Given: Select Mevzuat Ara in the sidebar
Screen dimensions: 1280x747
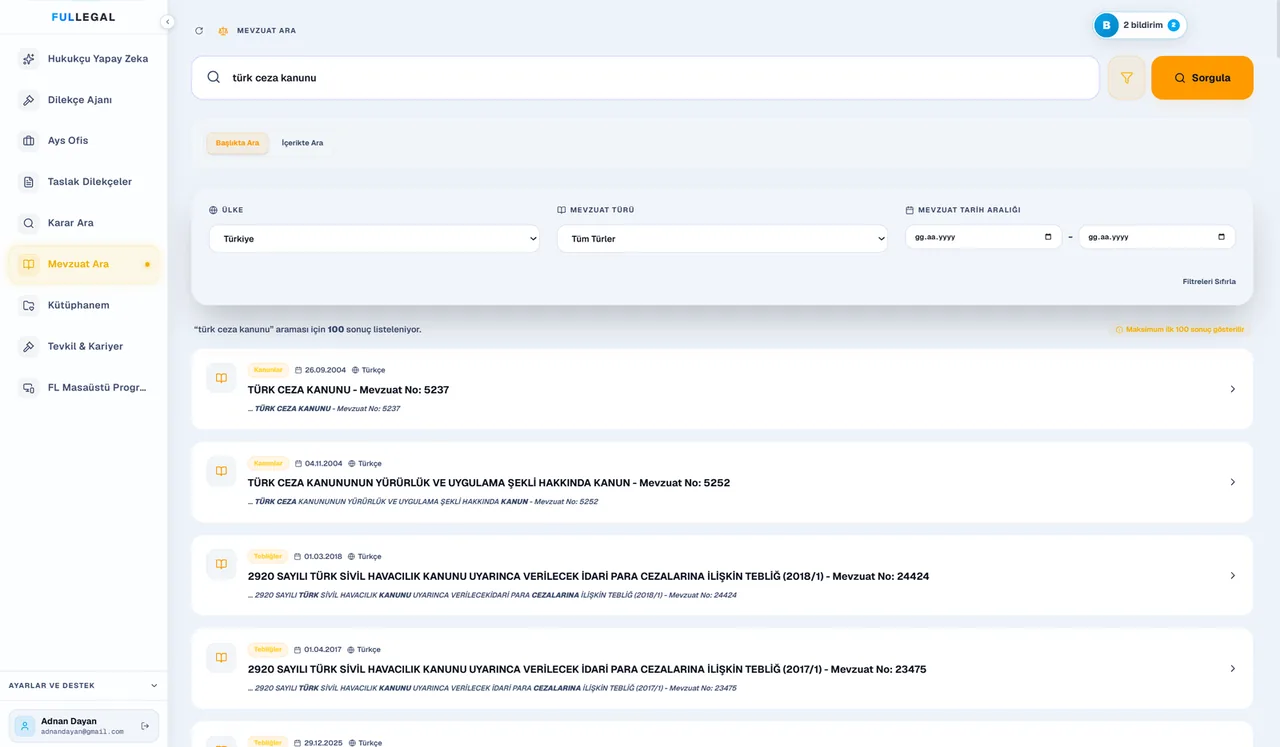Looking at the screenshot, I should coord(84,264).
